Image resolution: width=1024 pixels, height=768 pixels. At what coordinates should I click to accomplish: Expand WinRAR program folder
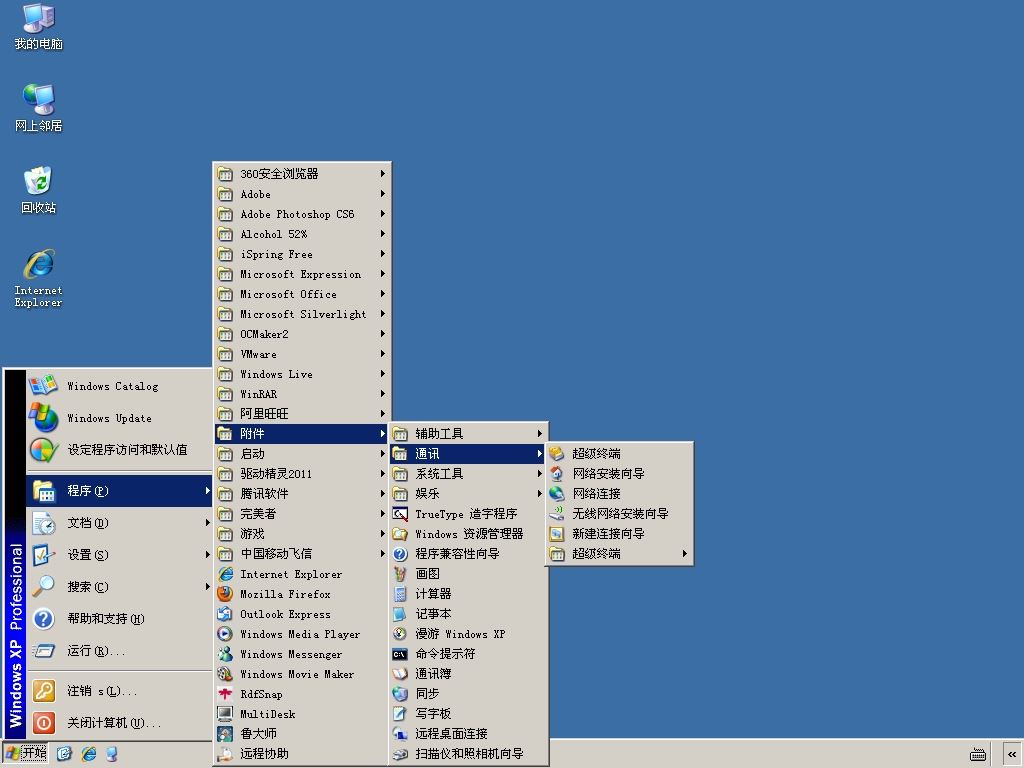pyautogui.click(x=302, y=394)
